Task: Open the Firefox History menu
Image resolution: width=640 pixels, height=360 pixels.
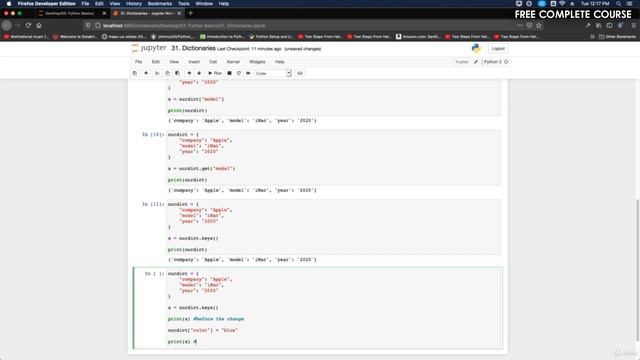Action: pos(133,4)
